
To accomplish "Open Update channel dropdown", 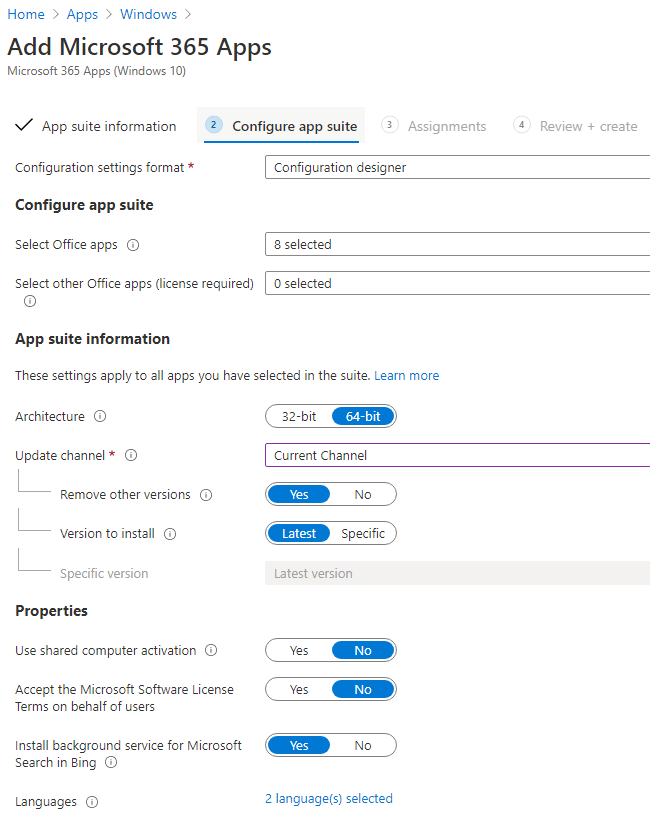I will click(457, 455).
